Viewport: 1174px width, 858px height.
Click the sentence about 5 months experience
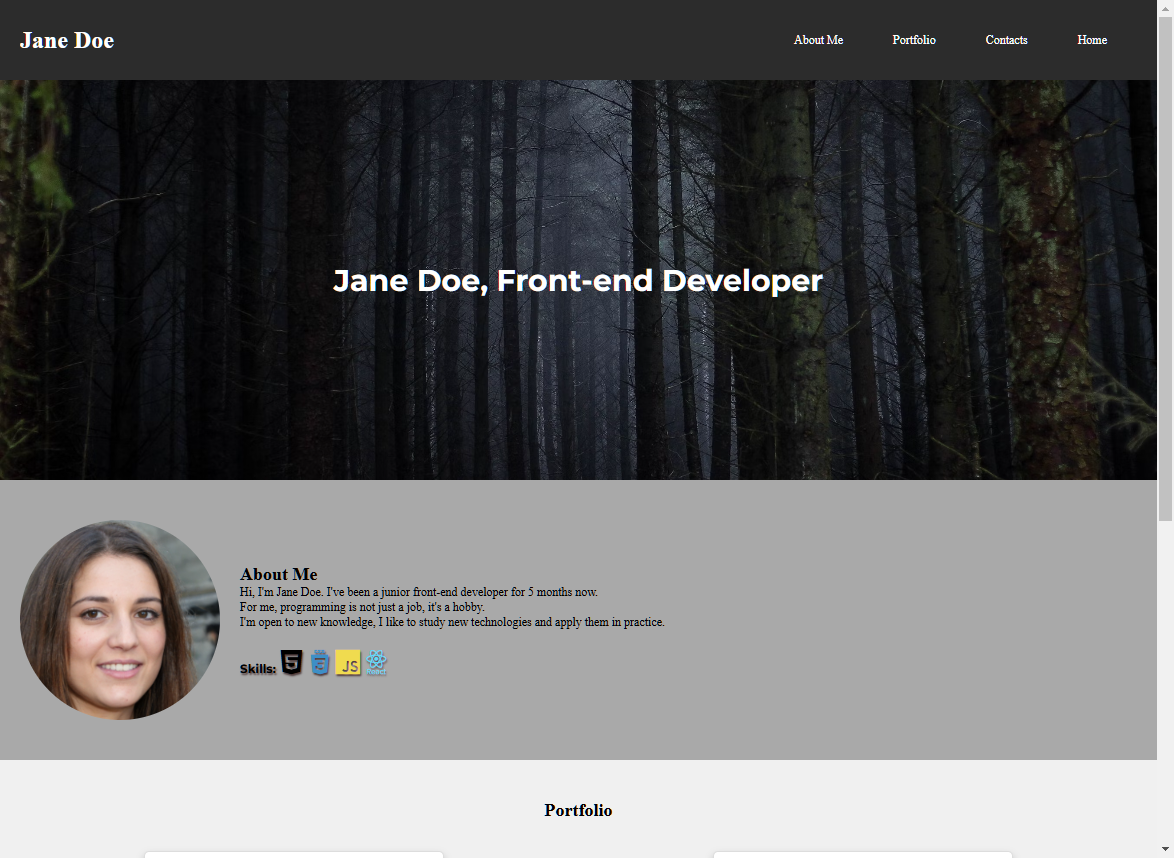[x=419, y=591]
